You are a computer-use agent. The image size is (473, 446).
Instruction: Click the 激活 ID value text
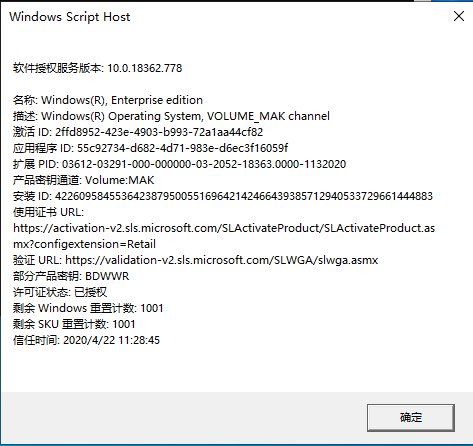point(159,132)
